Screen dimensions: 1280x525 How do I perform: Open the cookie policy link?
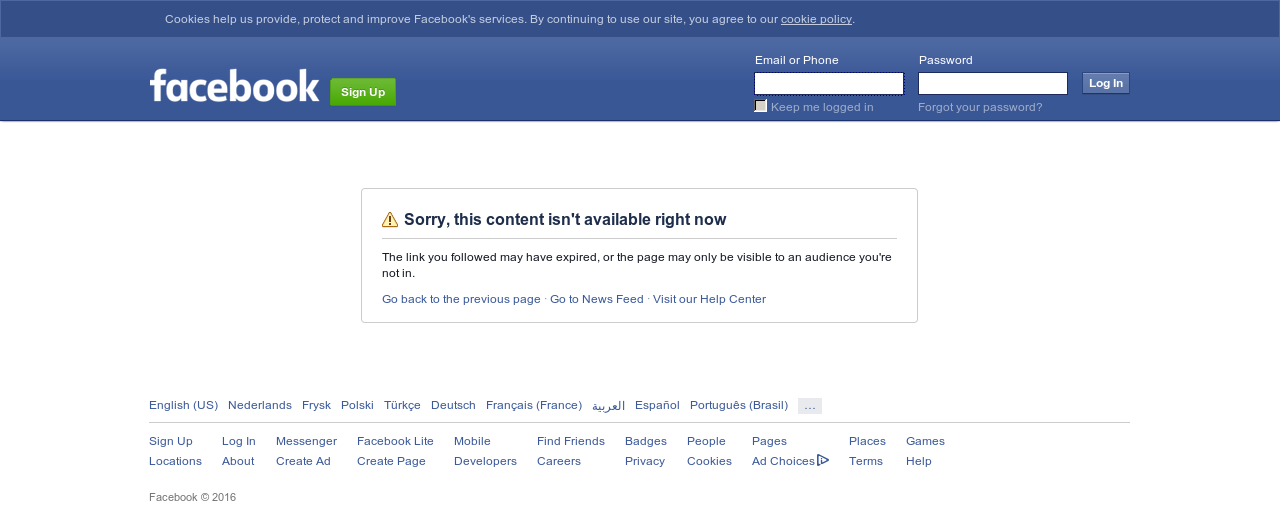pos(816,19)
